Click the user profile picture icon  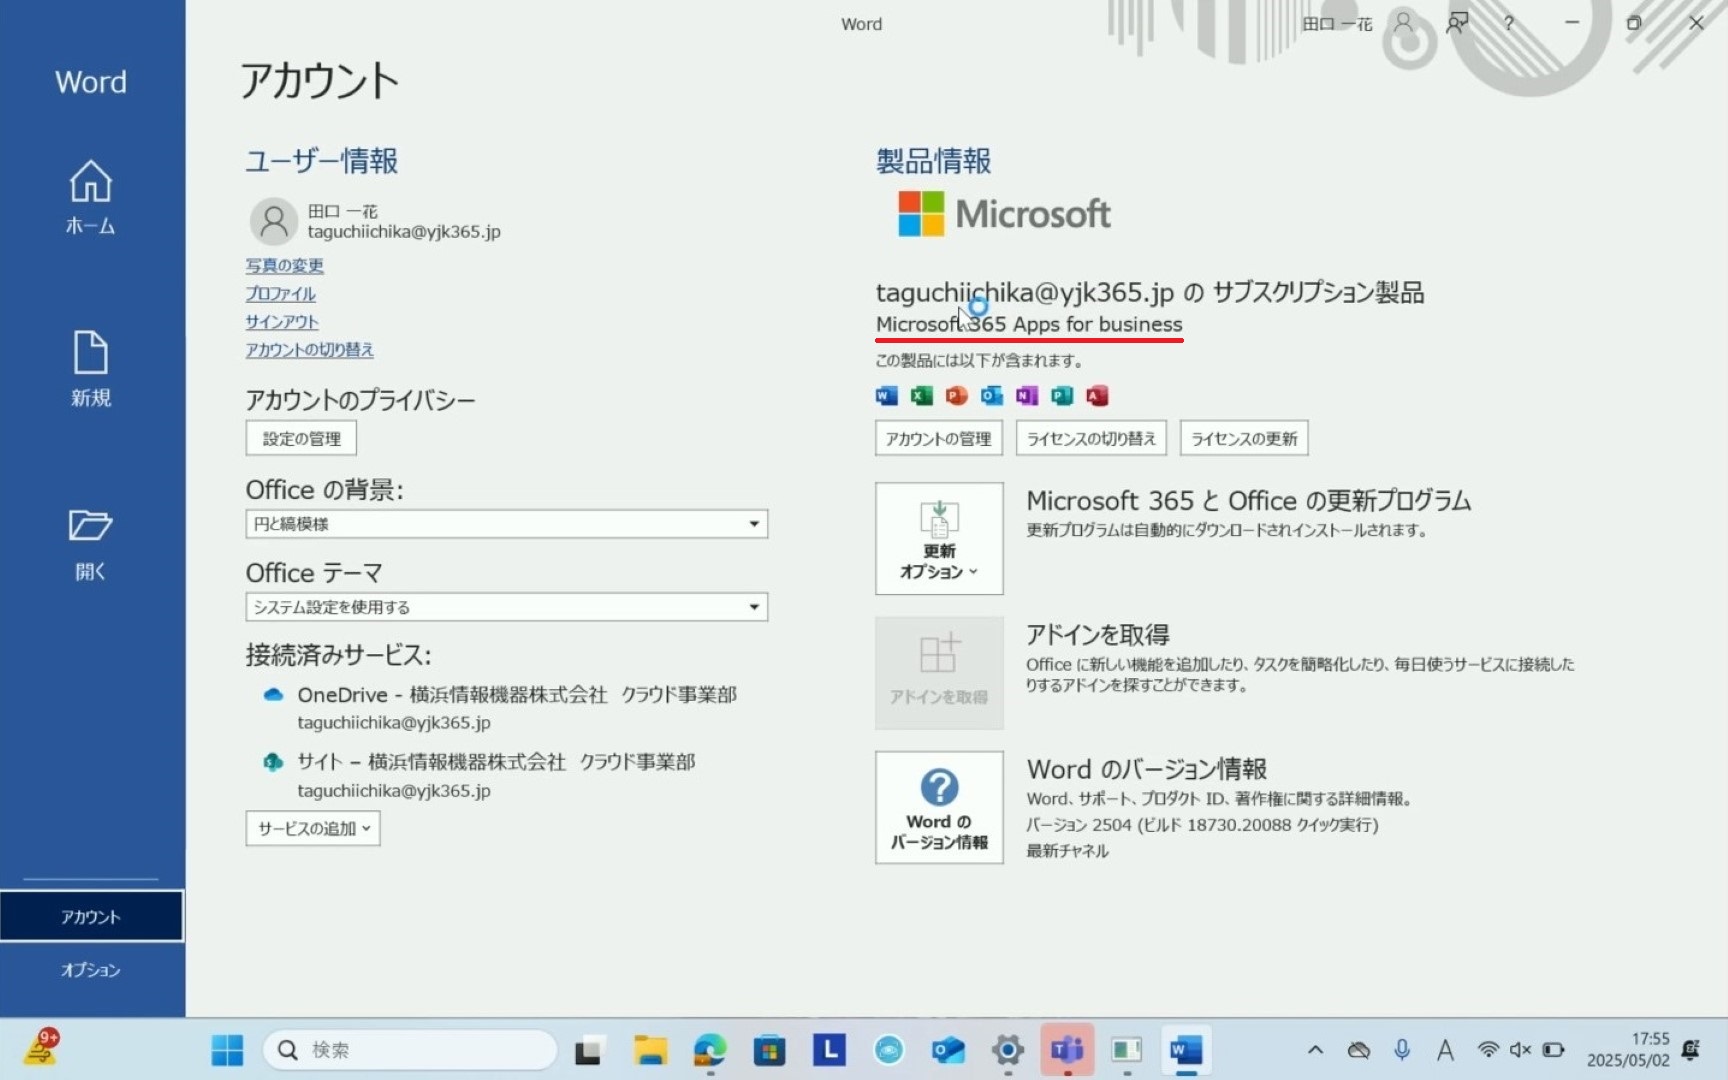273,221
